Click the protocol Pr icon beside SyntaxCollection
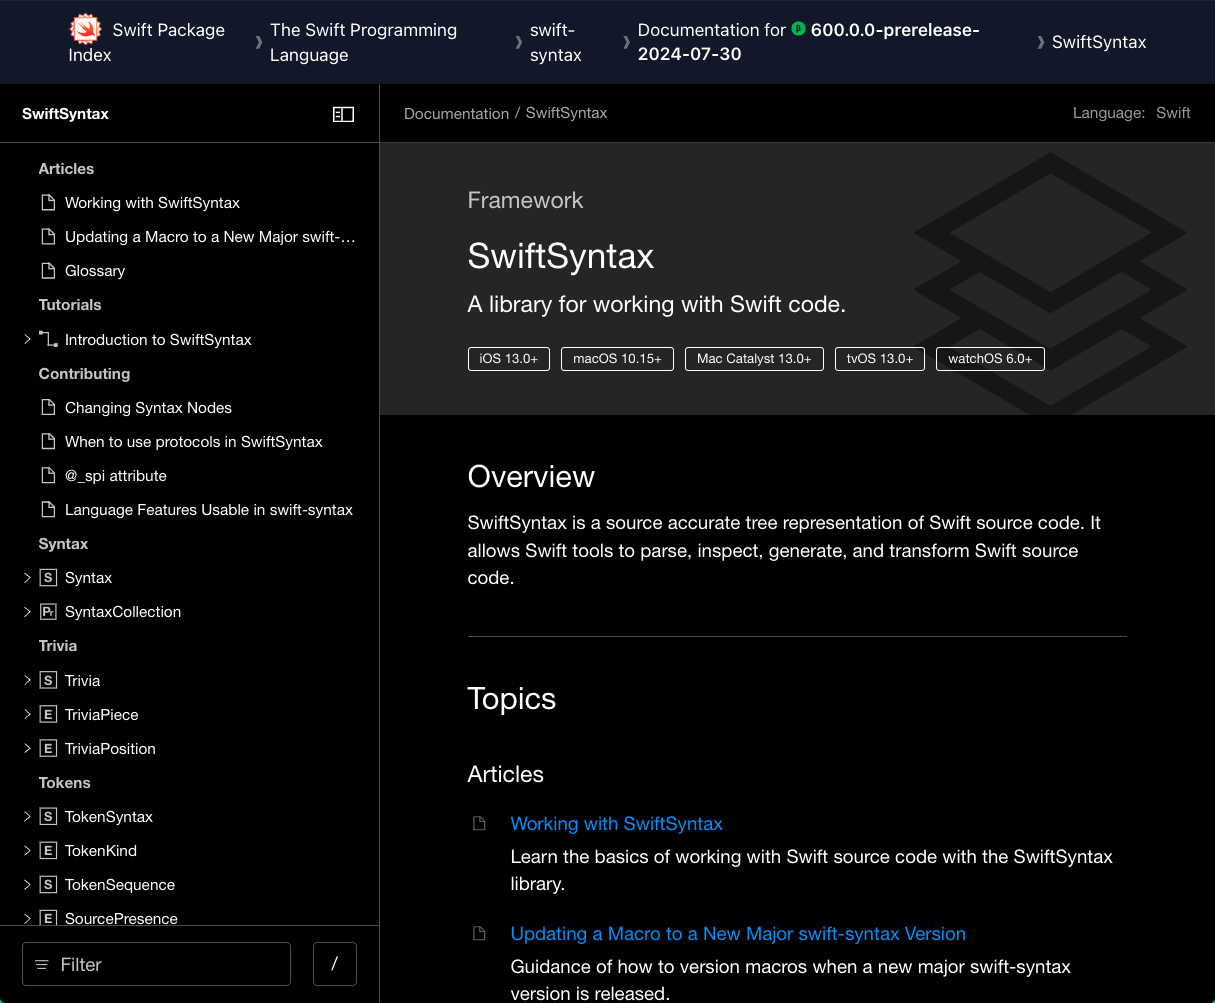Viewport: 1215px width, 1003px height. coord(47,612)
